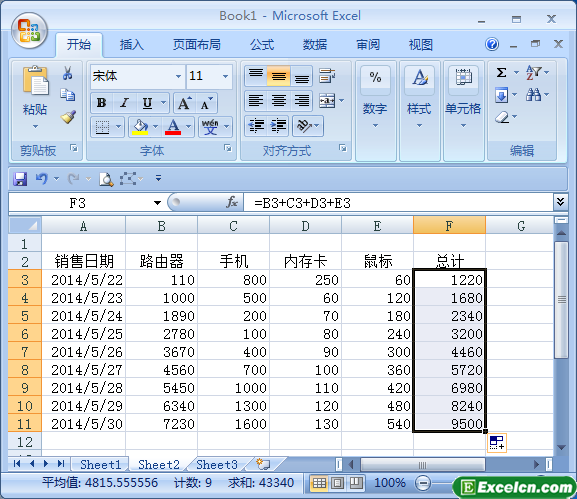The width and height of the screenshot is (577, 499).
Task: Click the wén phonetic guide icon
Action: [x=210, y=127]
